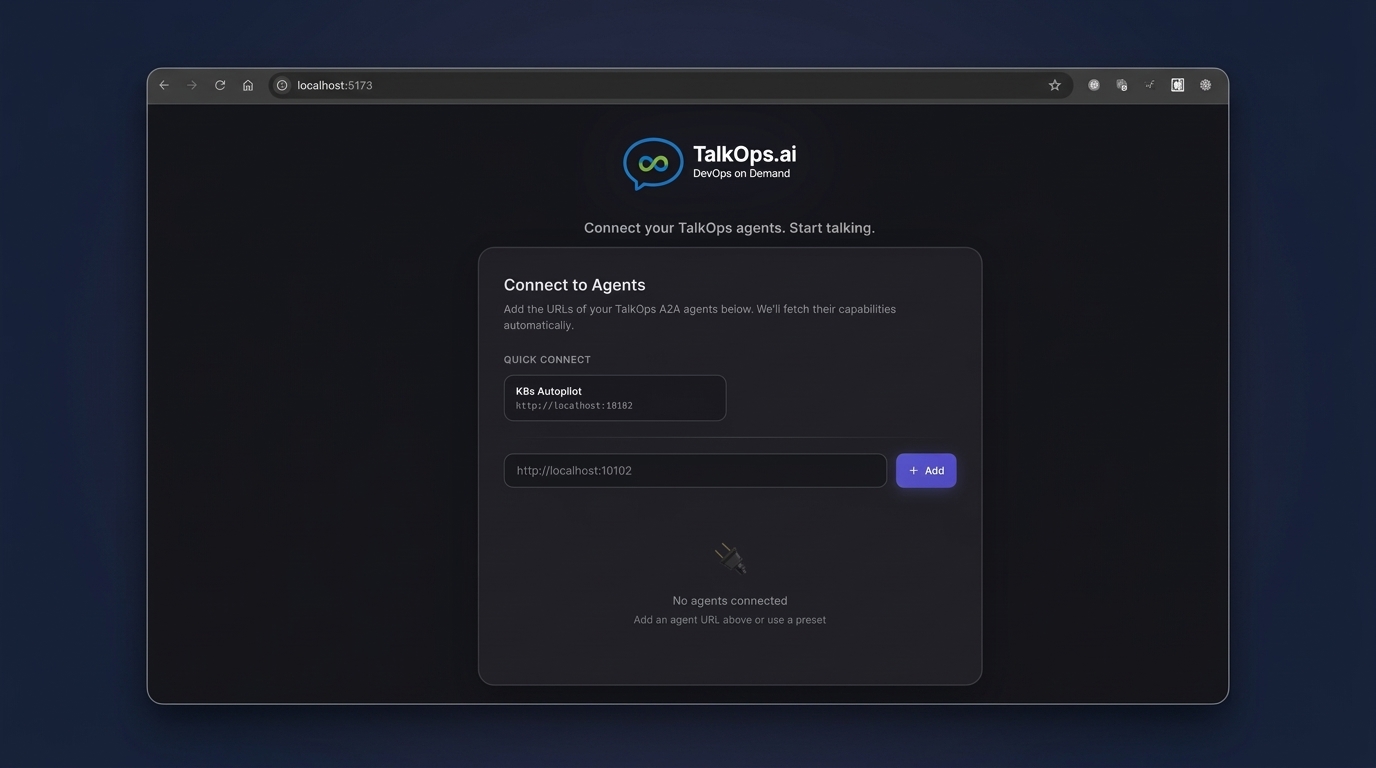Screen dimensions: 1376x768
Task: Click the extension icon with a small badge
Action: (1122, 85)
